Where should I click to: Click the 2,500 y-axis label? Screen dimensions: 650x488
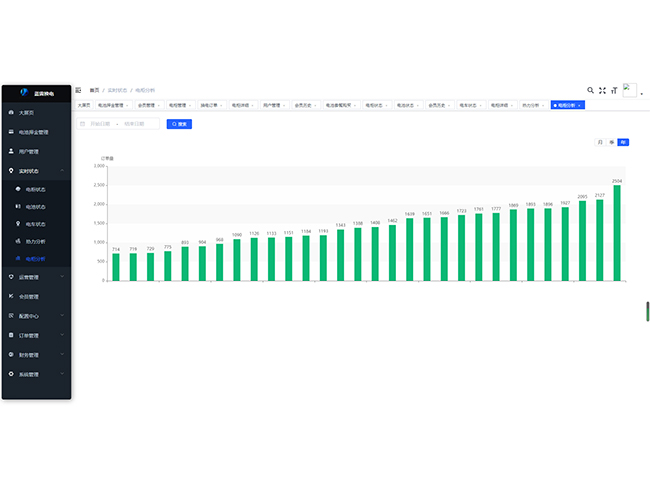coord(99,185)
